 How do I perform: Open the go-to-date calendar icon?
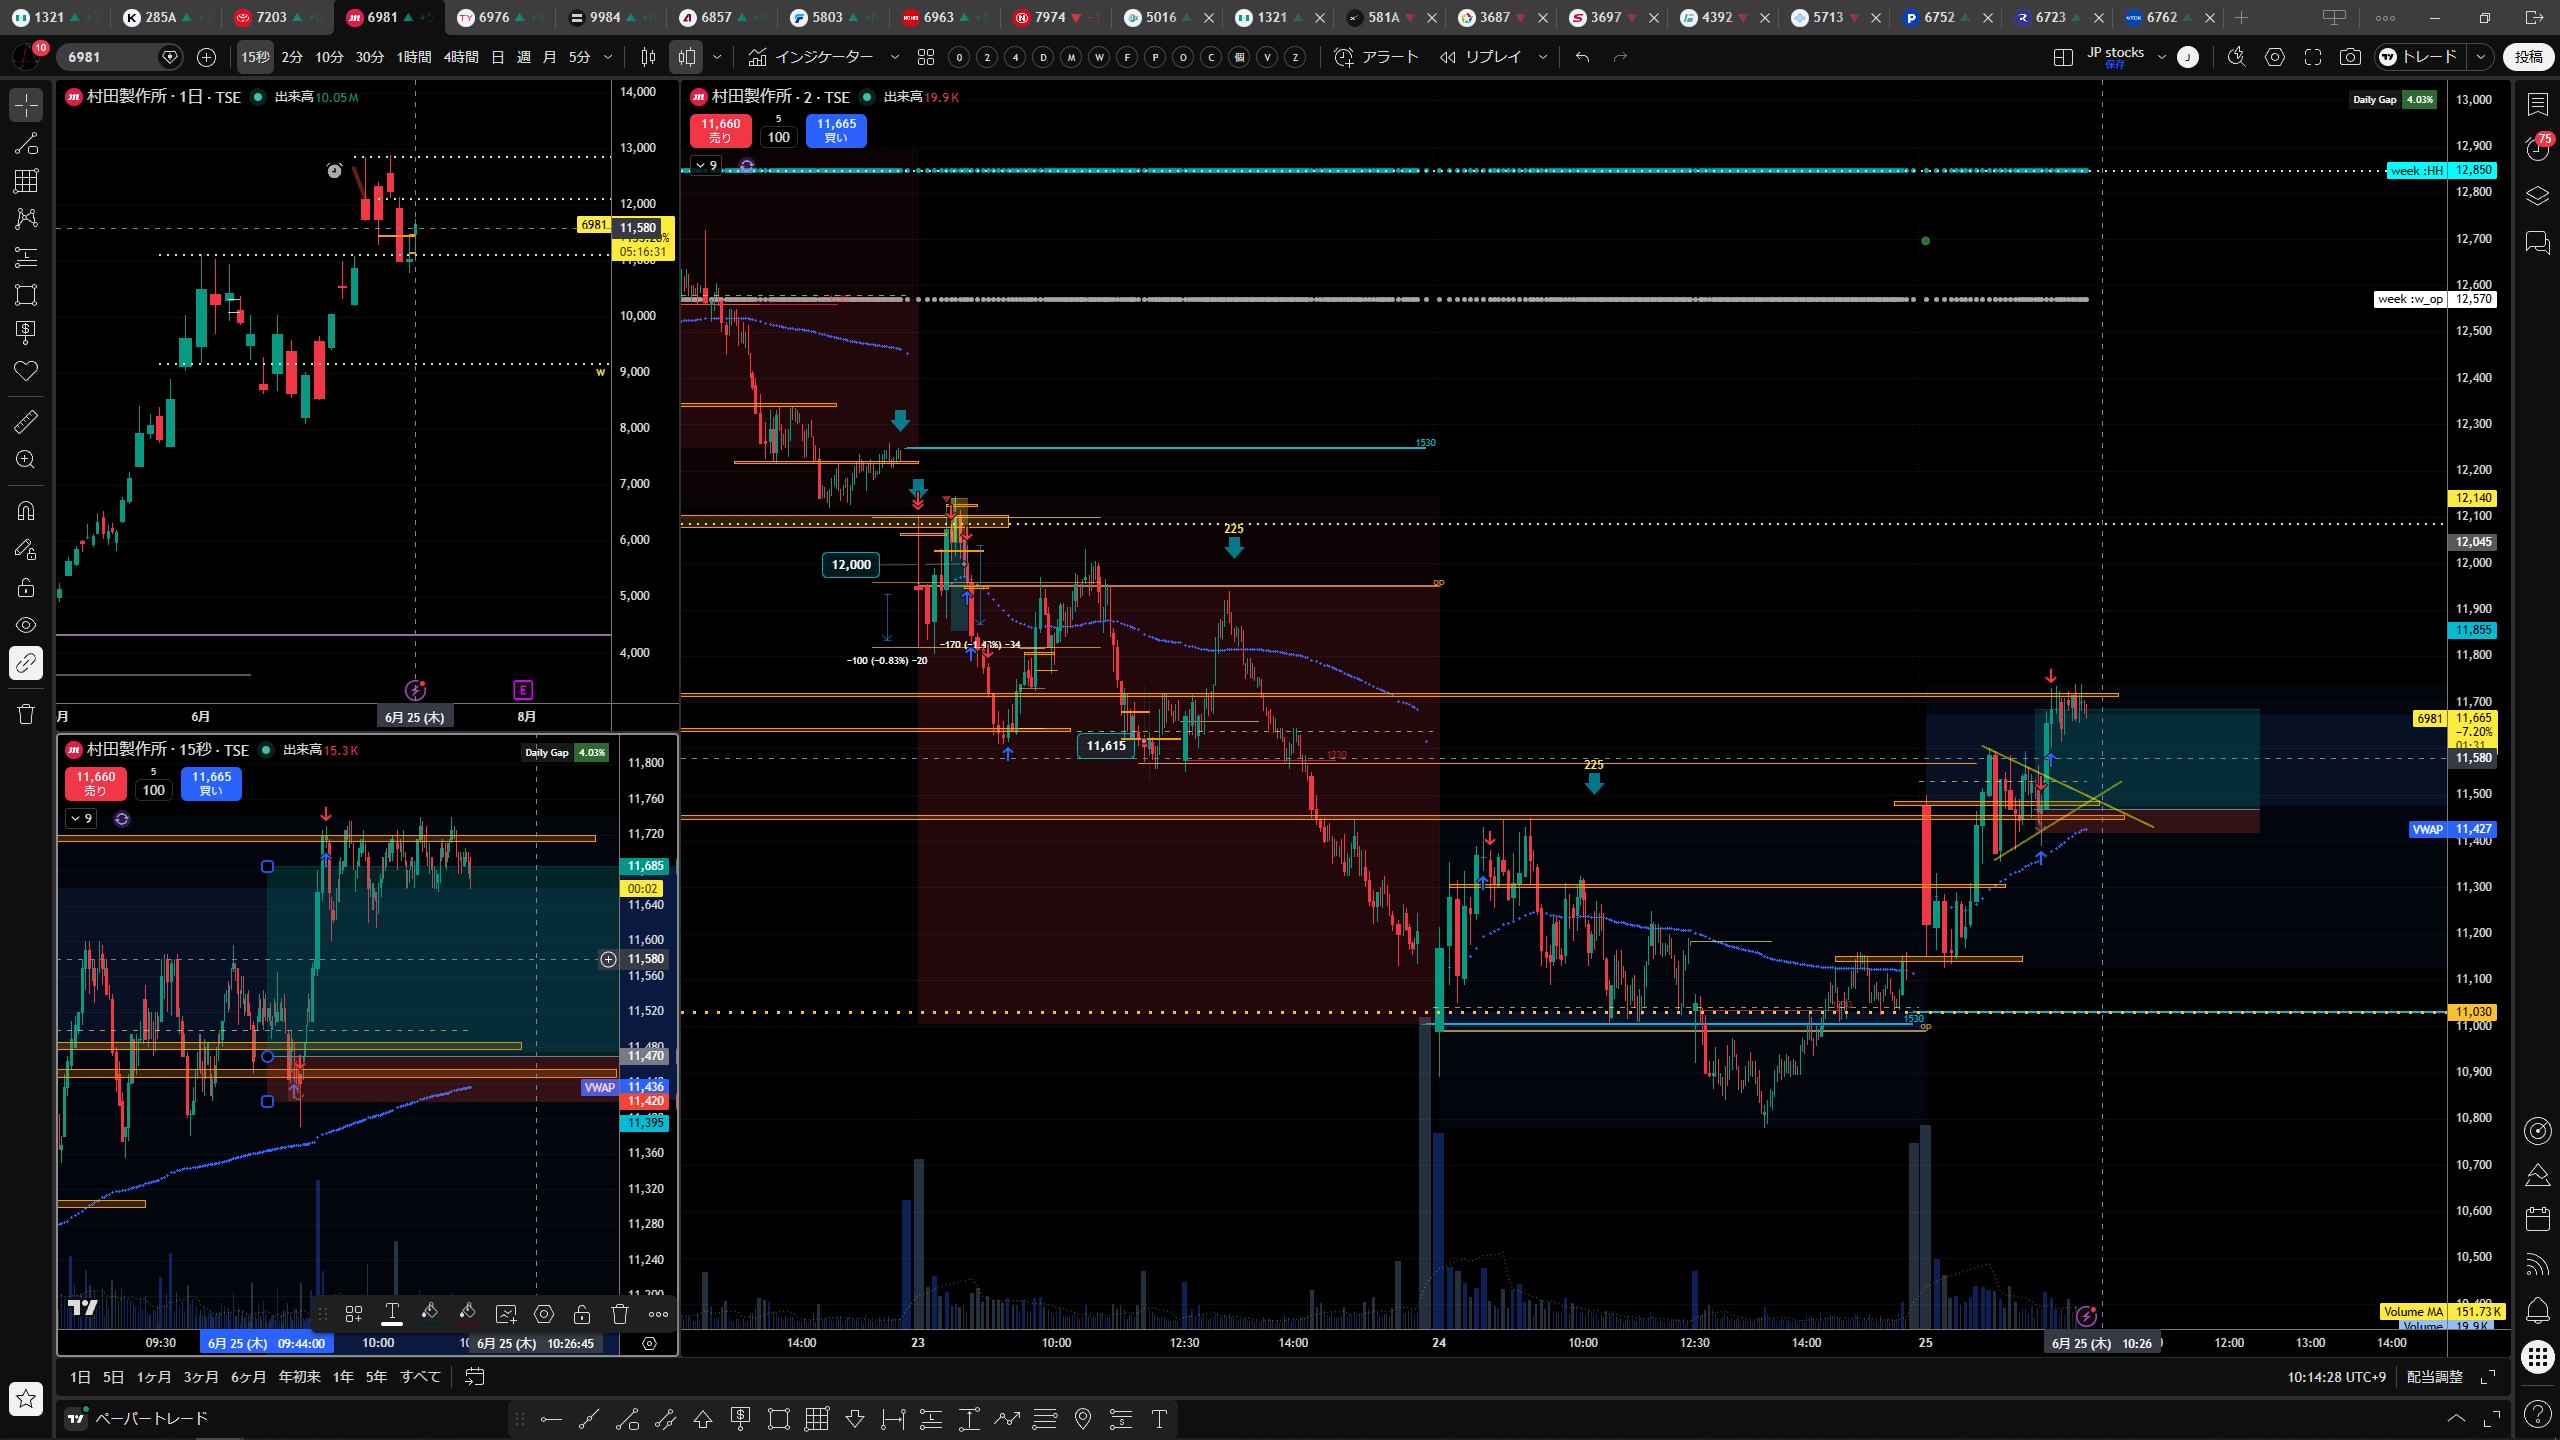click(475, 1377)
